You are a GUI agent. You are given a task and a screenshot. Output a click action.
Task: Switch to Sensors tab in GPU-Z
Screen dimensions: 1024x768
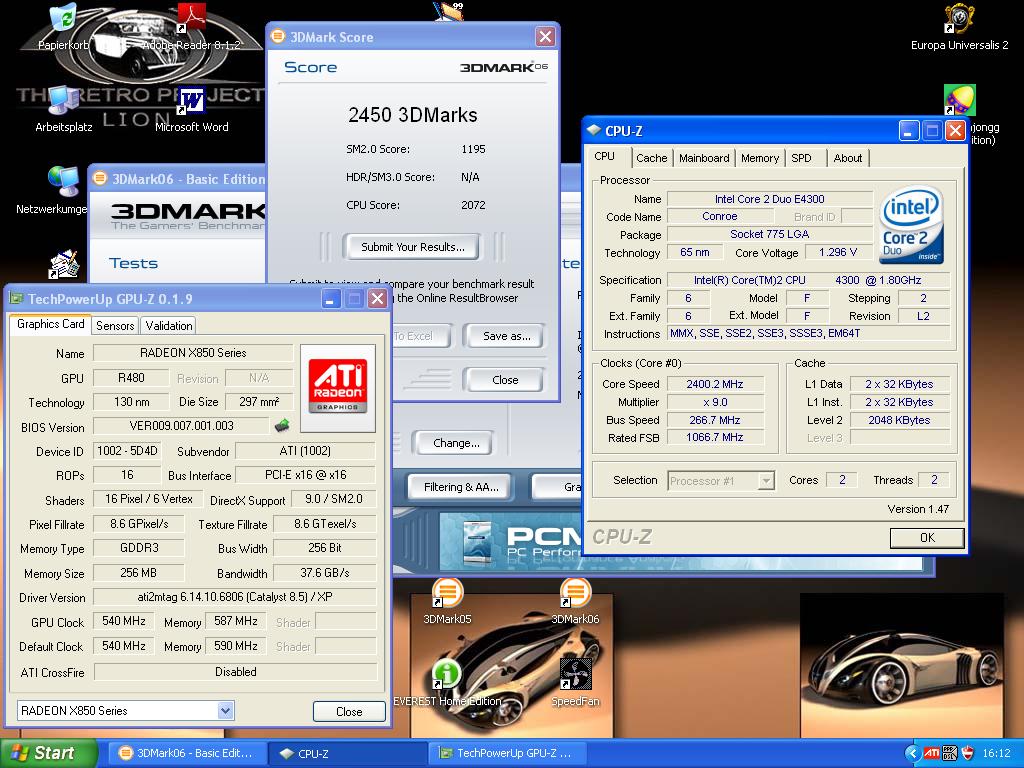coord(115,325)
